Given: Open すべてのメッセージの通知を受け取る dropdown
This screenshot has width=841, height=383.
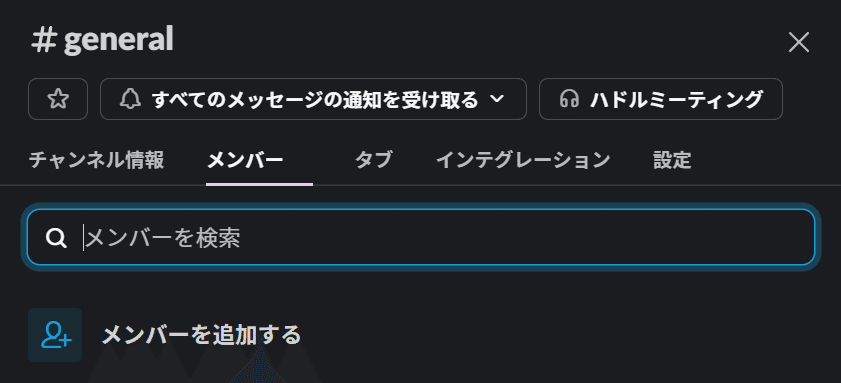Looking at the screenshot, I should 313,99.
